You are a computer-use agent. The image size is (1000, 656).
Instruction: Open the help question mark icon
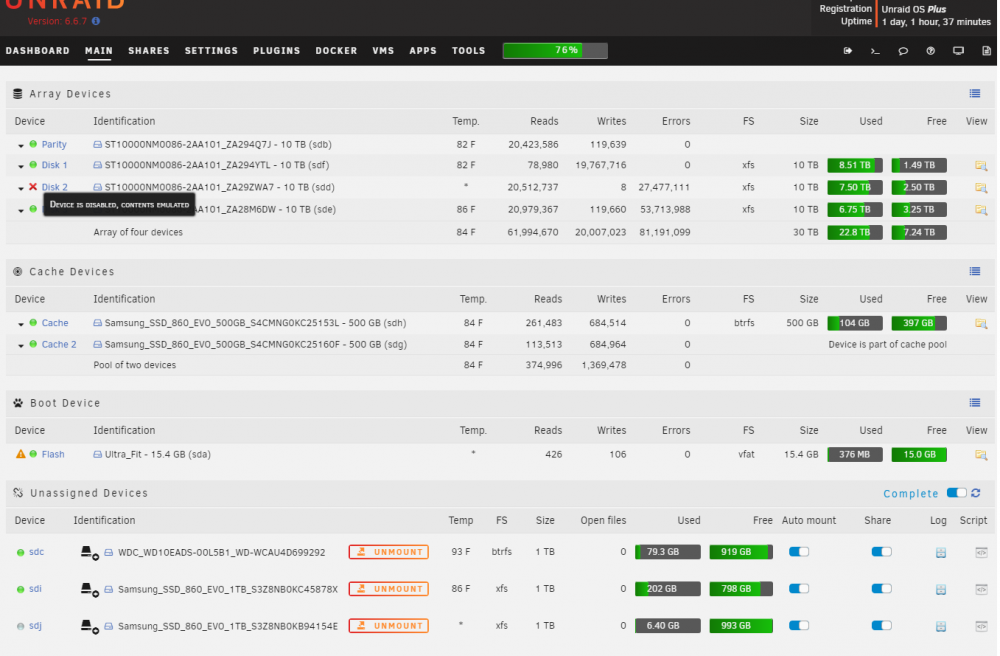coord(930,51)
